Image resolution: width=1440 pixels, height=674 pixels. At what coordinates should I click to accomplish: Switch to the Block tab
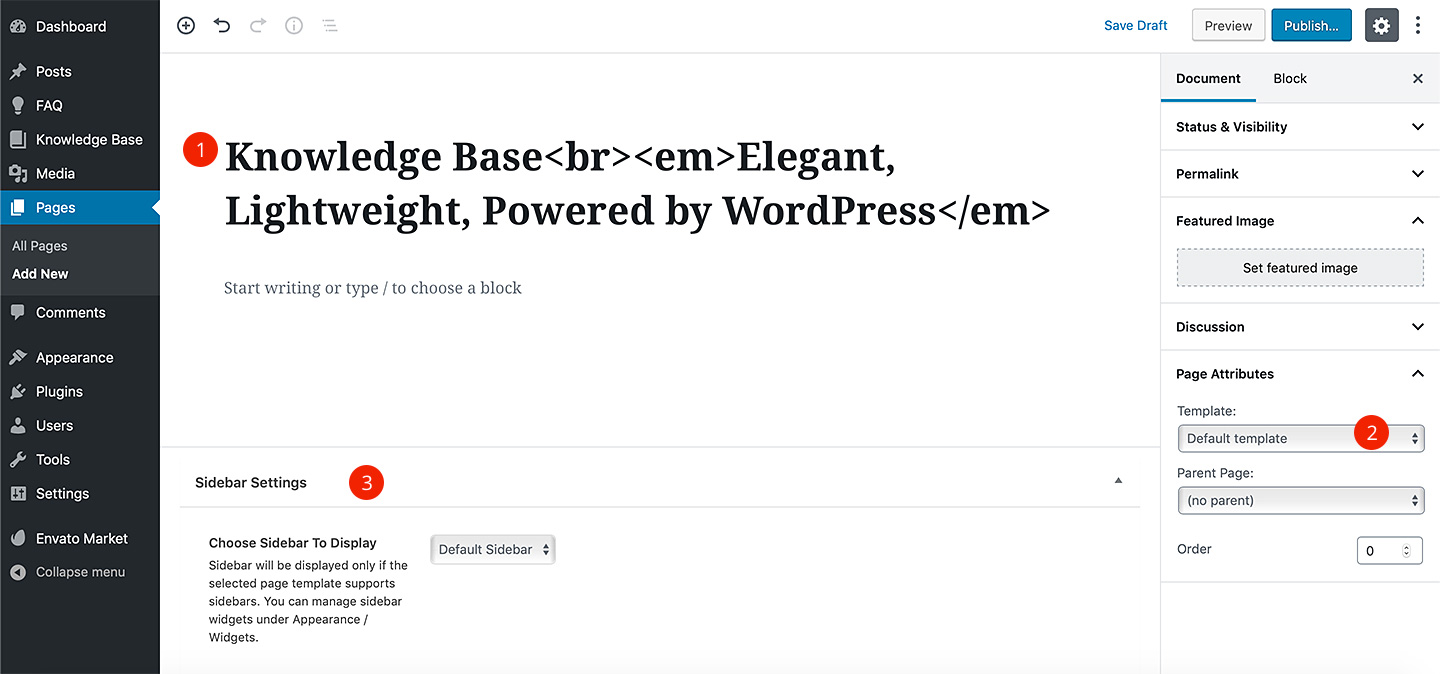pos(1290,78)
